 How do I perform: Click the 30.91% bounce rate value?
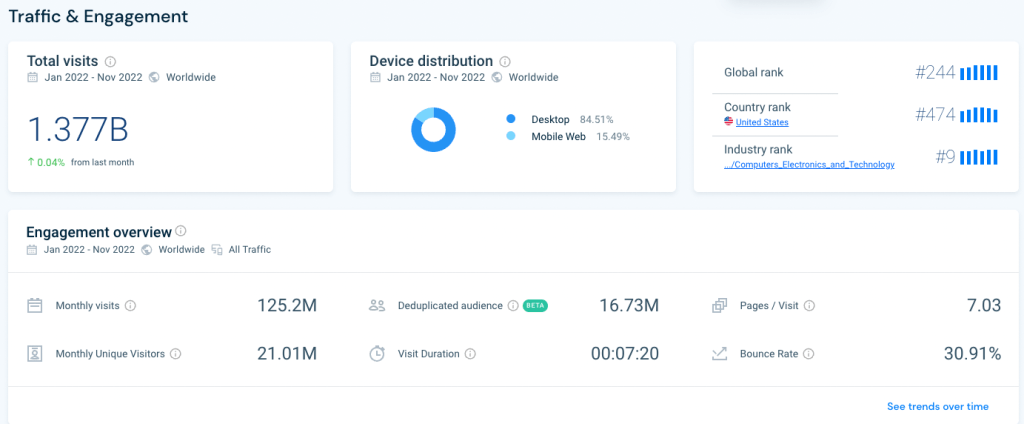pyautogui.click(x=972, y=354)
